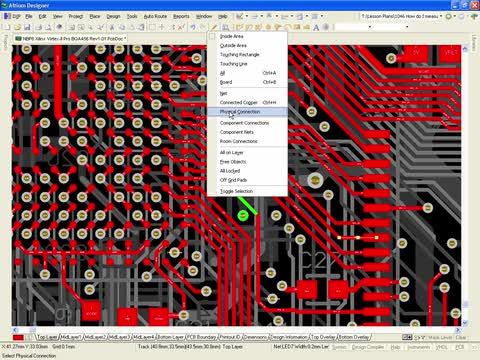The width and height of the screenshot is (480, 360).
Task: Click the Interactive Routing pencil icon
Action: pos(214,27)
